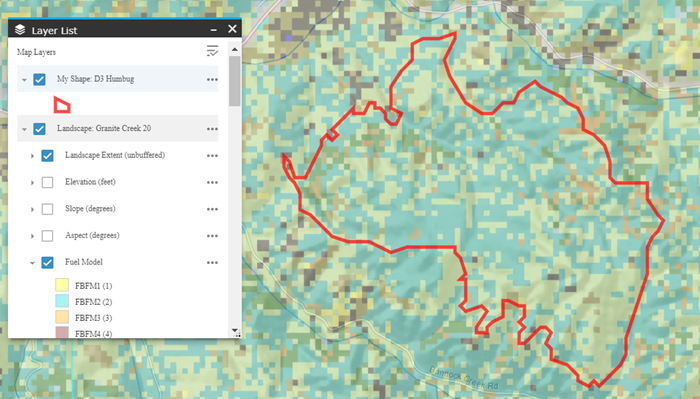700x399 pixels.
Task: Click the Layer List panel title
Action: point(54,30)
